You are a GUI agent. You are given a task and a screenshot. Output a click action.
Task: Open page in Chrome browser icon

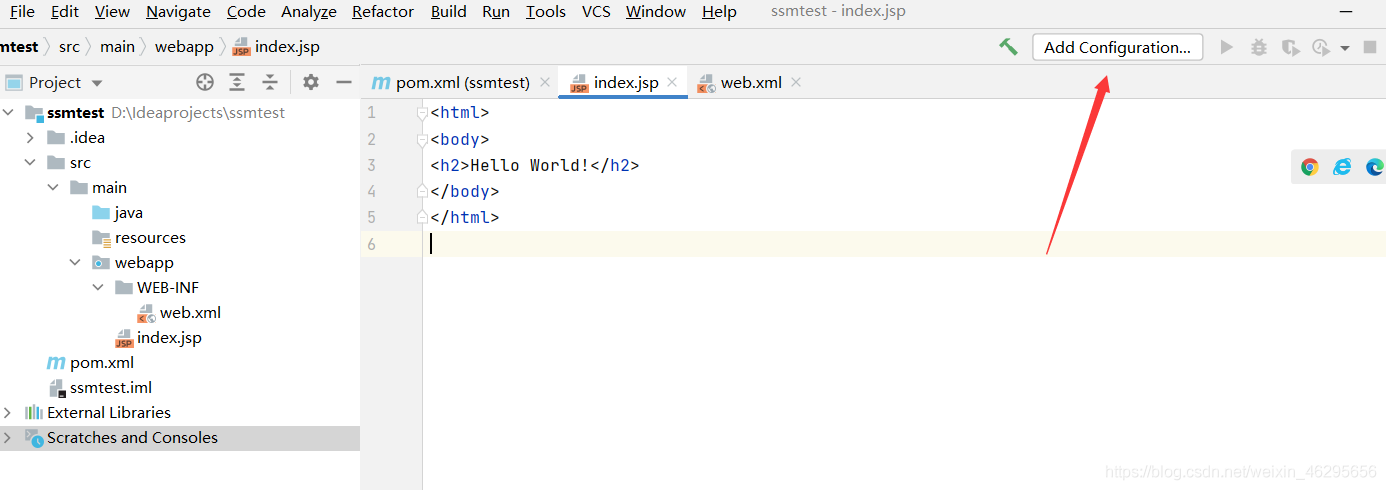point(1309,167)
